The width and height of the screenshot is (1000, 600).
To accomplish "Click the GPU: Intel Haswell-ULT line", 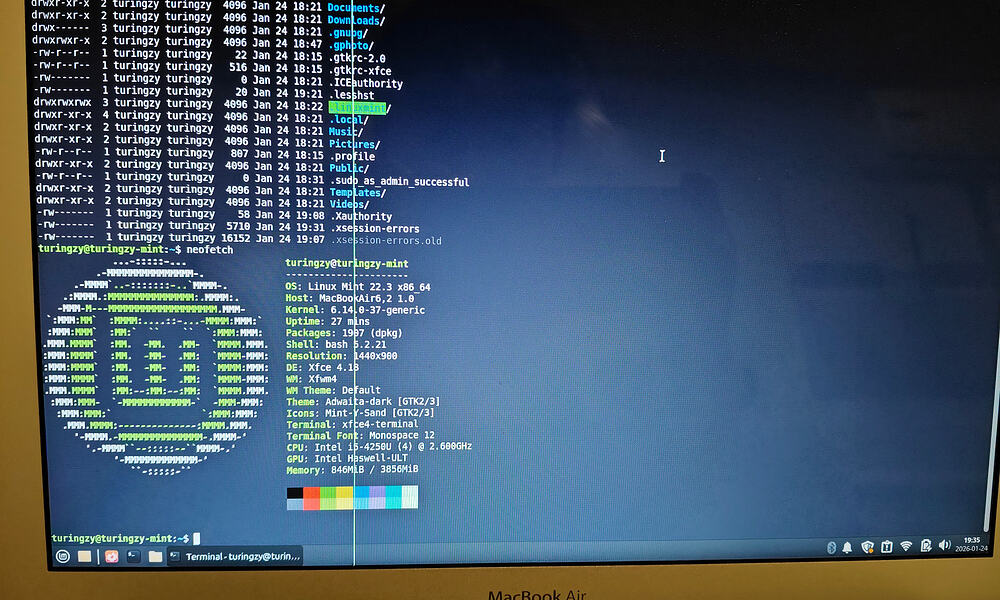I will tap(347, 458).
